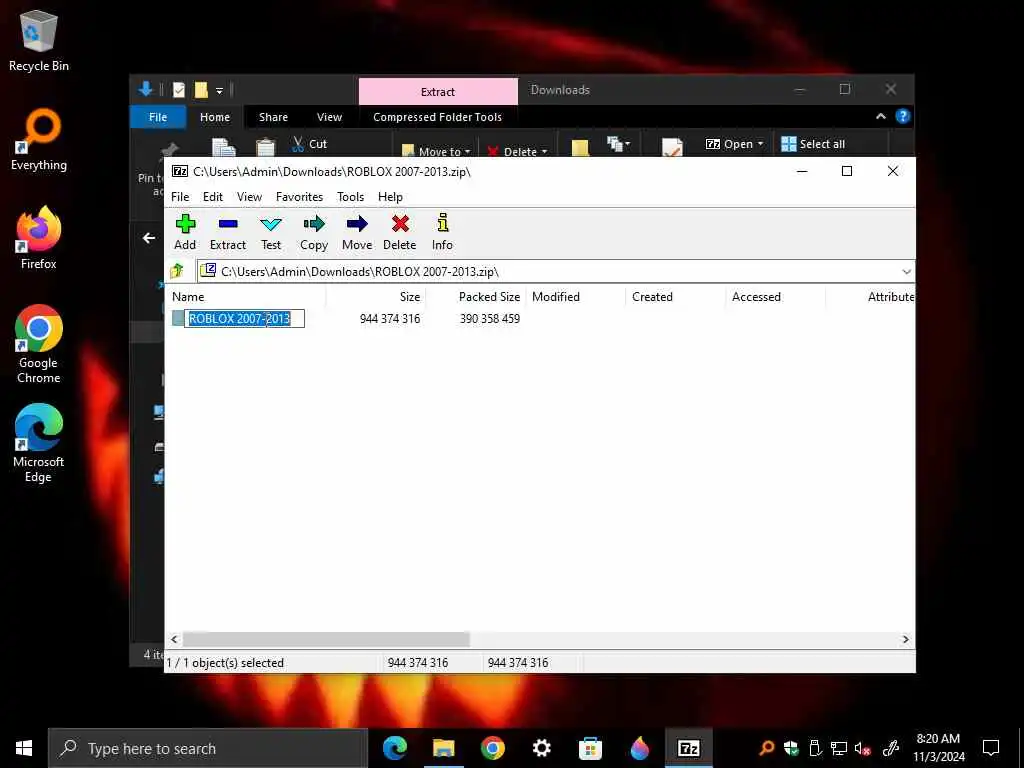Open the notification center icon
Viewport: 1024px width, 768px height.
(x=991, y=748)
